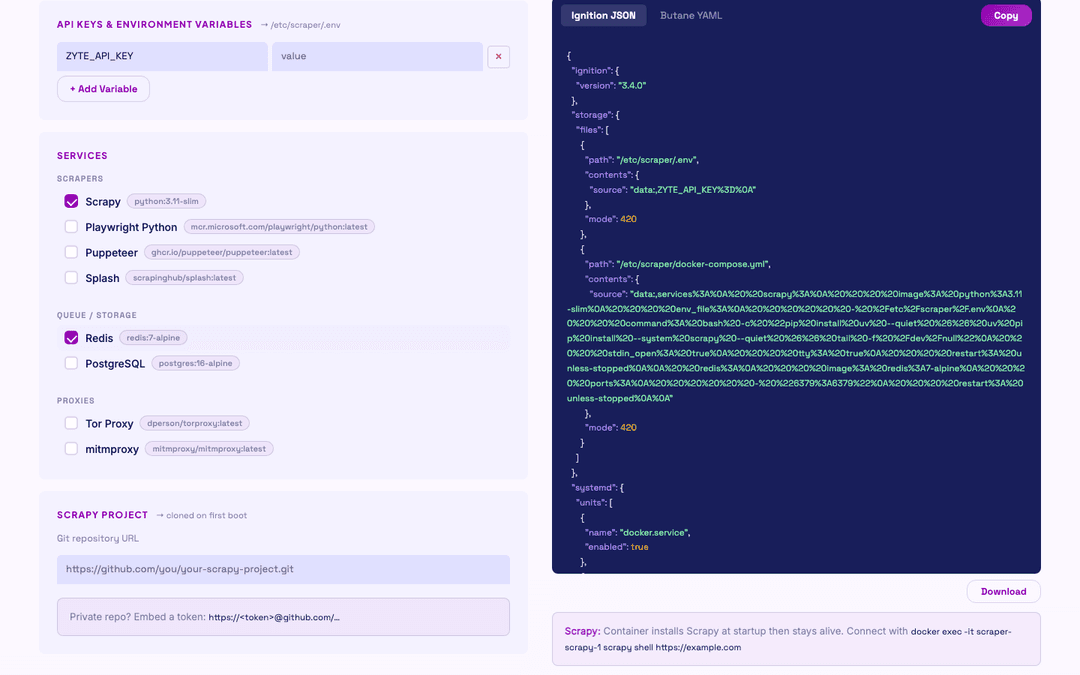This screenshot has width=1080, height=675.
Task: Edit the ZYTE_API_KEY variable name field
Action: [x=162, y=56]
